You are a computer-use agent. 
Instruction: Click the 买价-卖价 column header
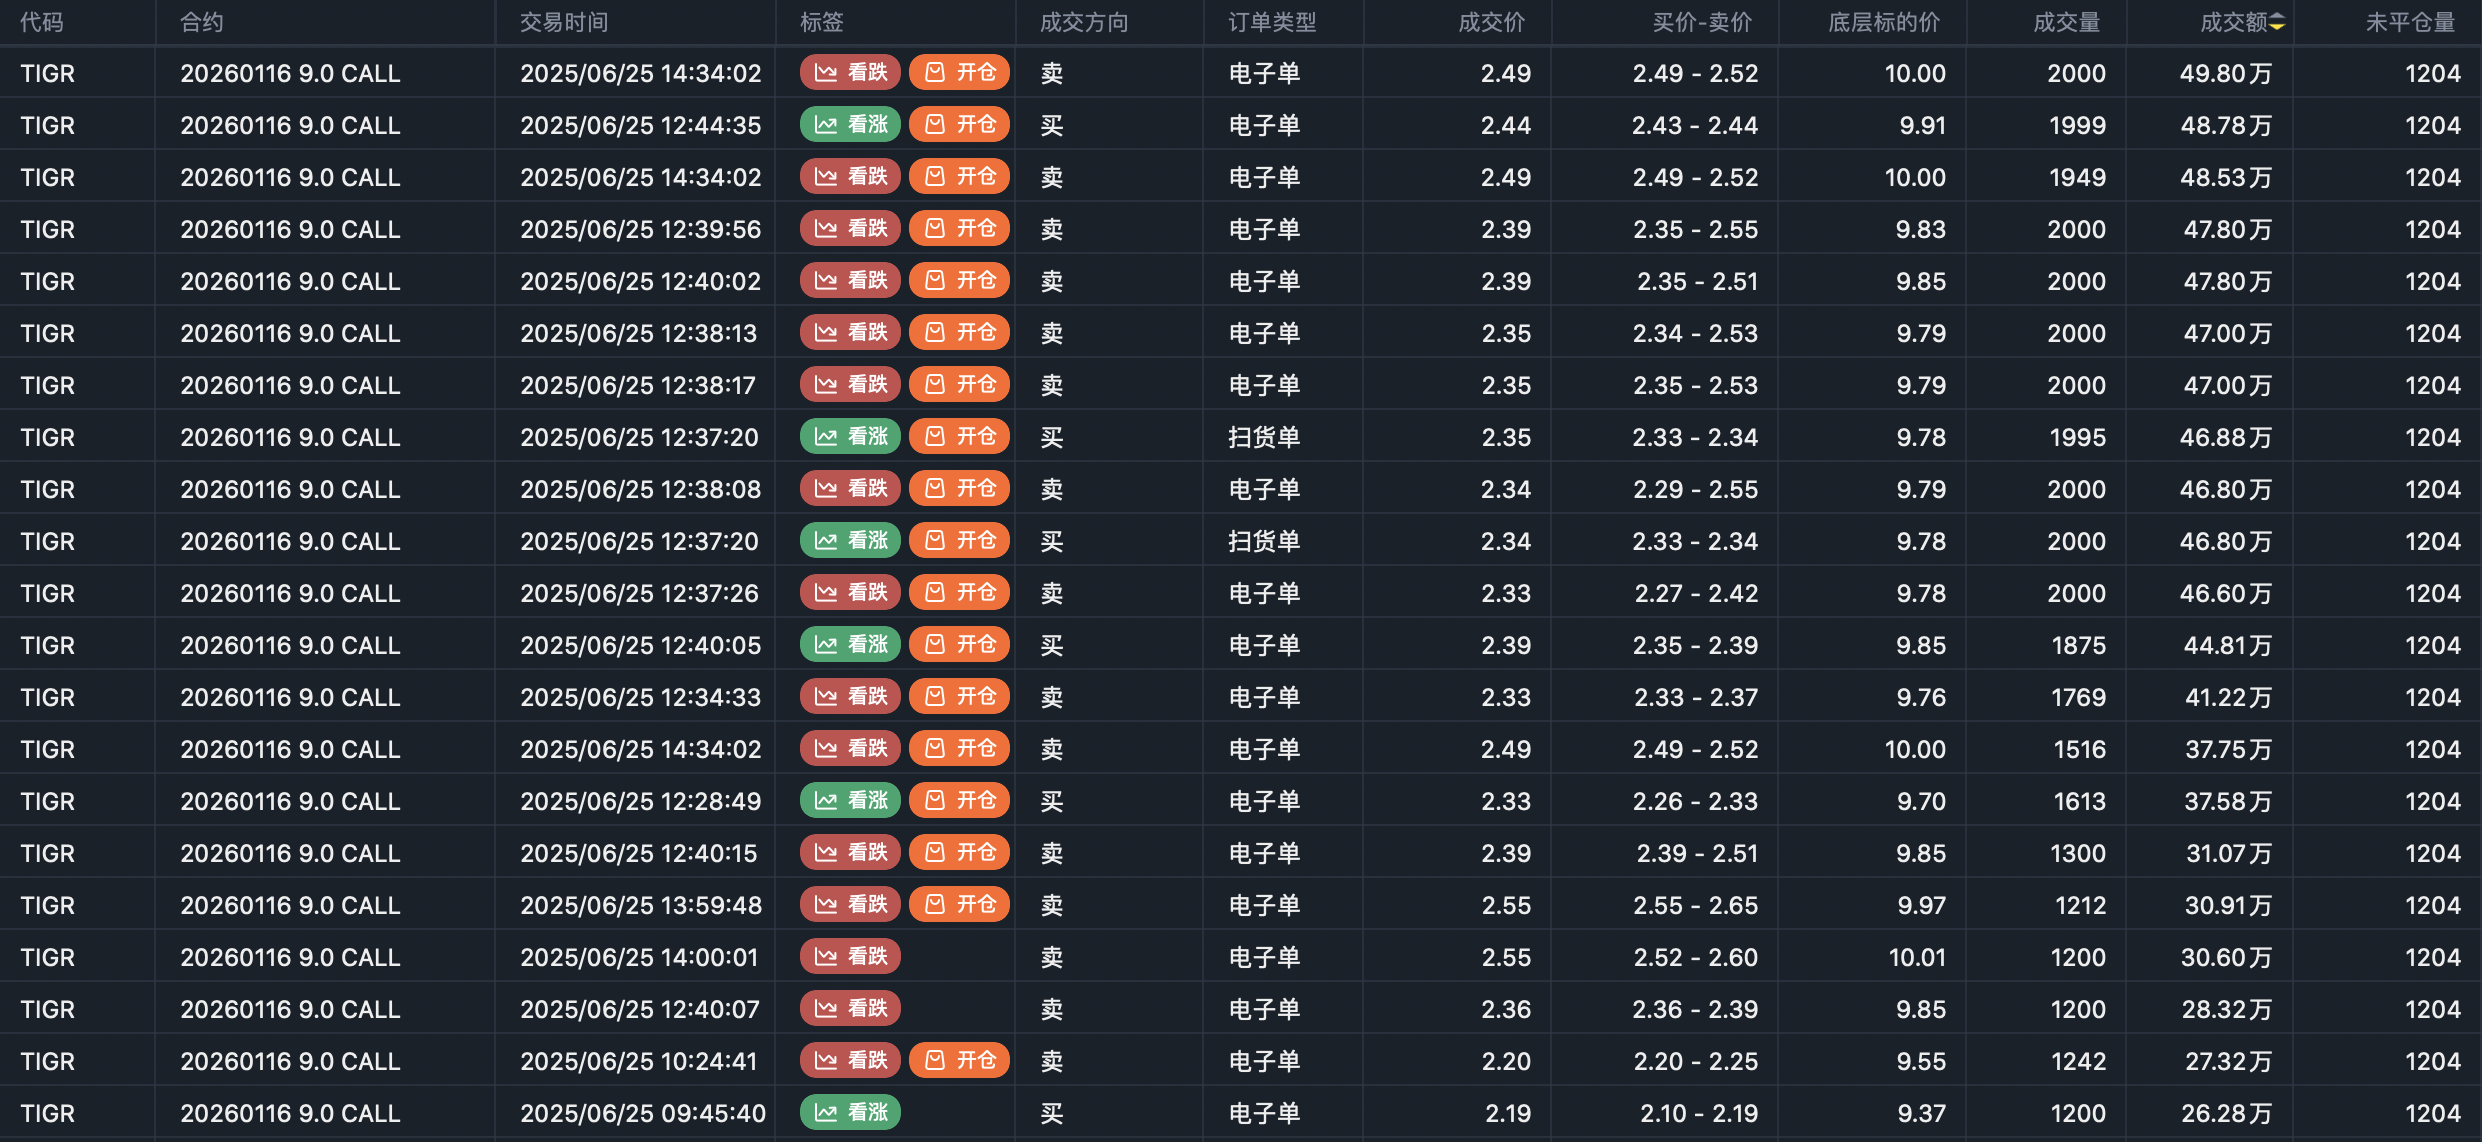coord(1702,22)
